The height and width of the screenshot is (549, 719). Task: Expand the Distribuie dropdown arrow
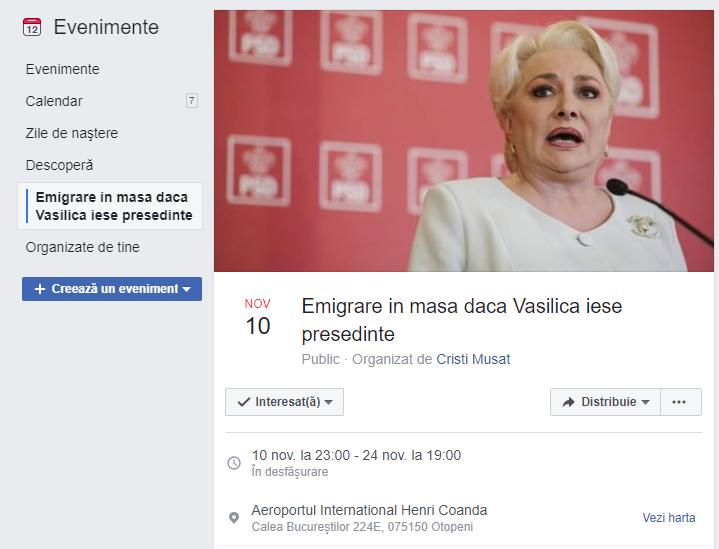coord(645,402)
